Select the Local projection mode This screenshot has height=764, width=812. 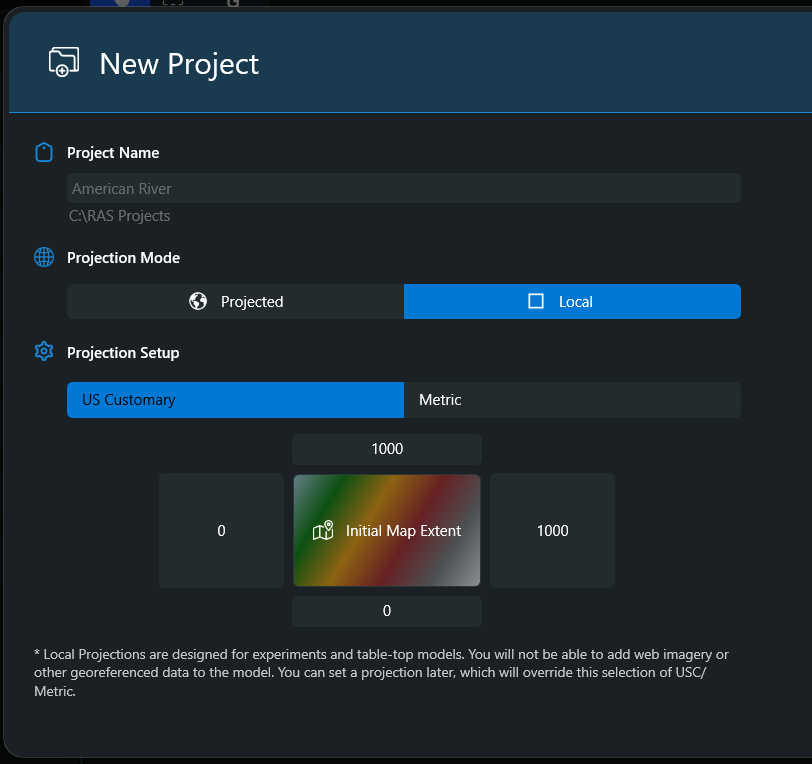(x=572, y=302)
